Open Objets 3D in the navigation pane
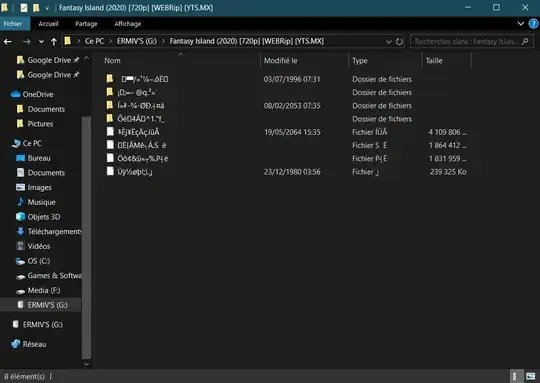Screen dimensions: 540x383 (x=44, y=217)
